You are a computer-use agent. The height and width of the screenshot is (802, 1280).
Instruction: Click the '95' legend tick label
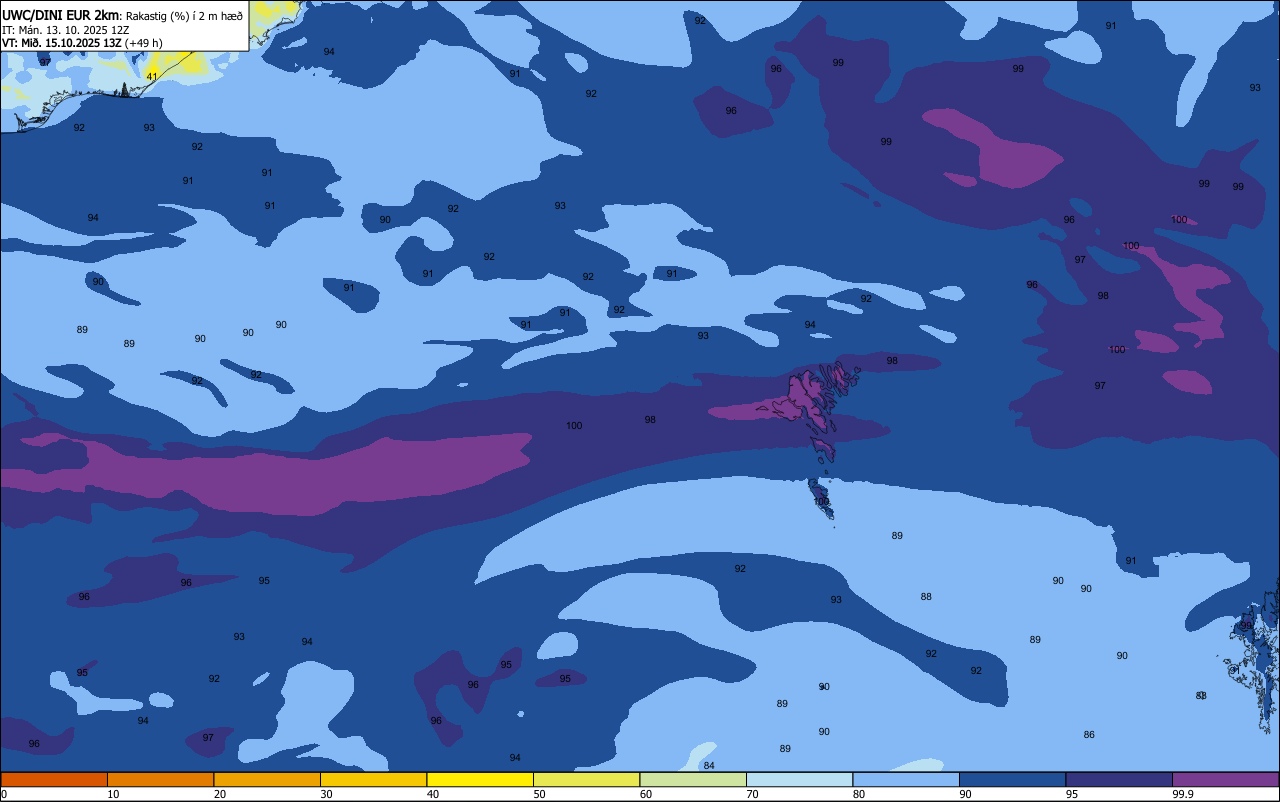pos(1072,794)
